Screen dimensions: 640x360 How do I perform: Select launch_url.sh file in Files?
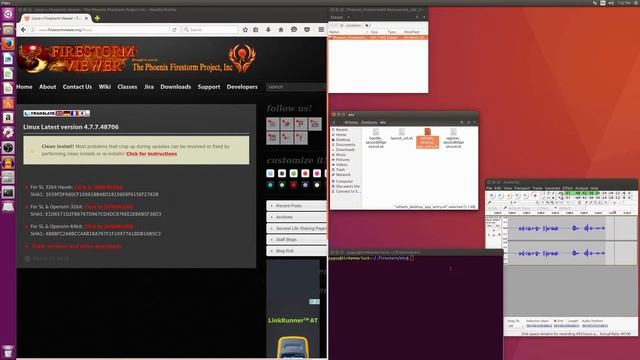[402, 135]
